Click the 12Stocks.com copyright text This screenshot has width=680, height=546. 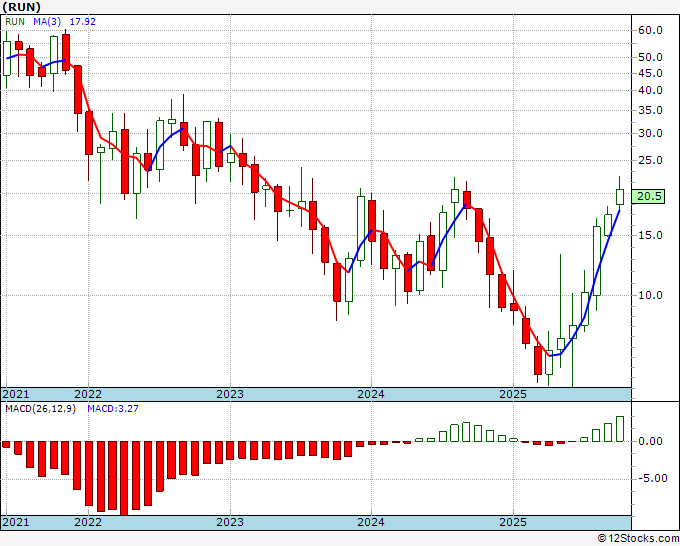tap(638, 539)
